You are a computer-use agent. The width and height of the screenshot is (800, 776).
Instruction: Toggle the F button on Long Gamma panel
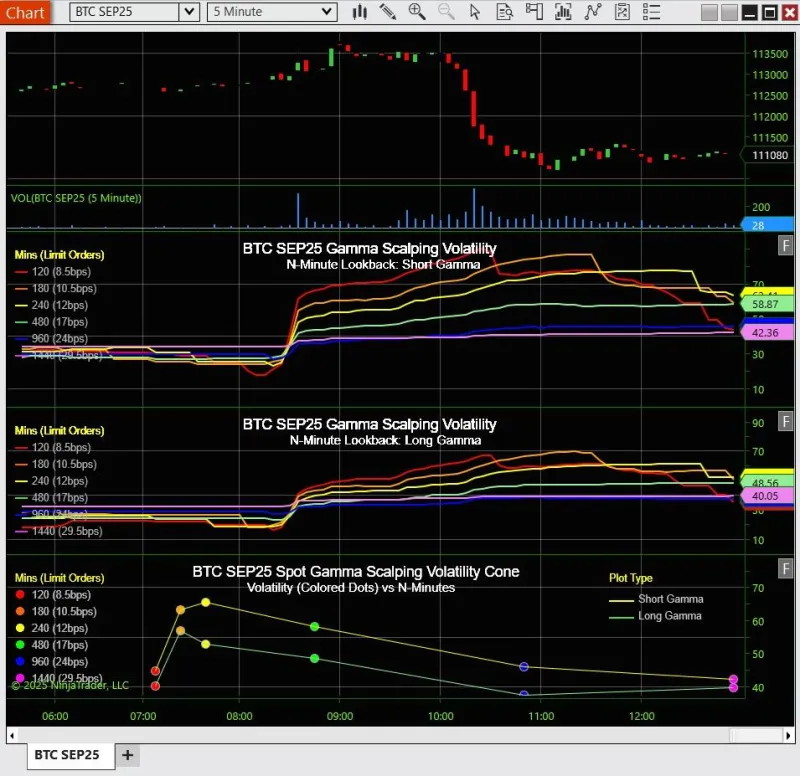[x=785, y=421]
